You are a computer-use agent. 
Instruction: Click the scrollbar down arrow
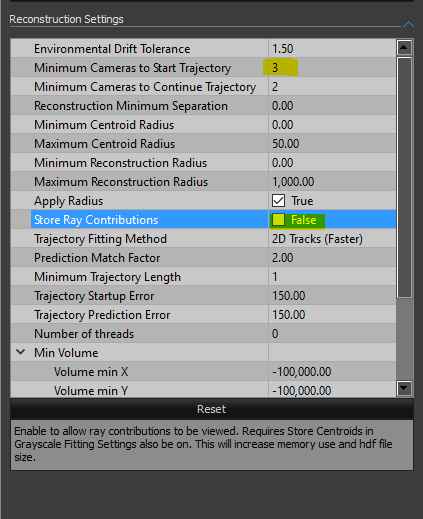point(404,388)
